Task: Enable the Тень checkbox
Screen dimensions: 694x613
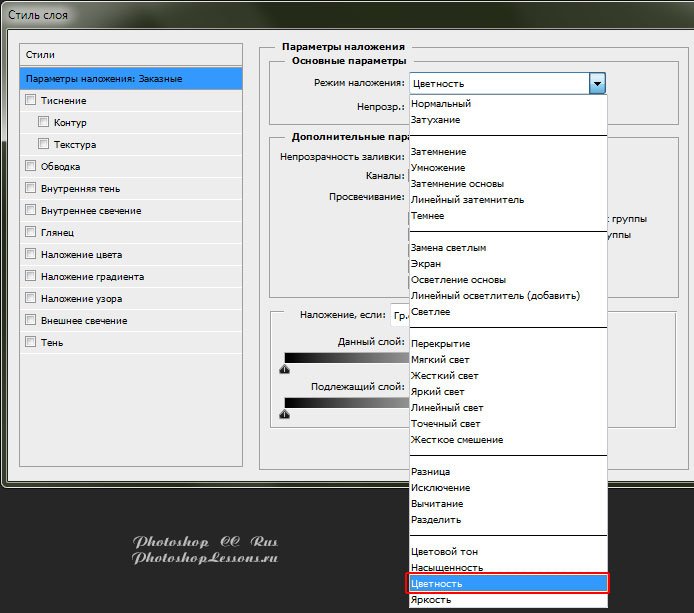Action: click(31, 342)
